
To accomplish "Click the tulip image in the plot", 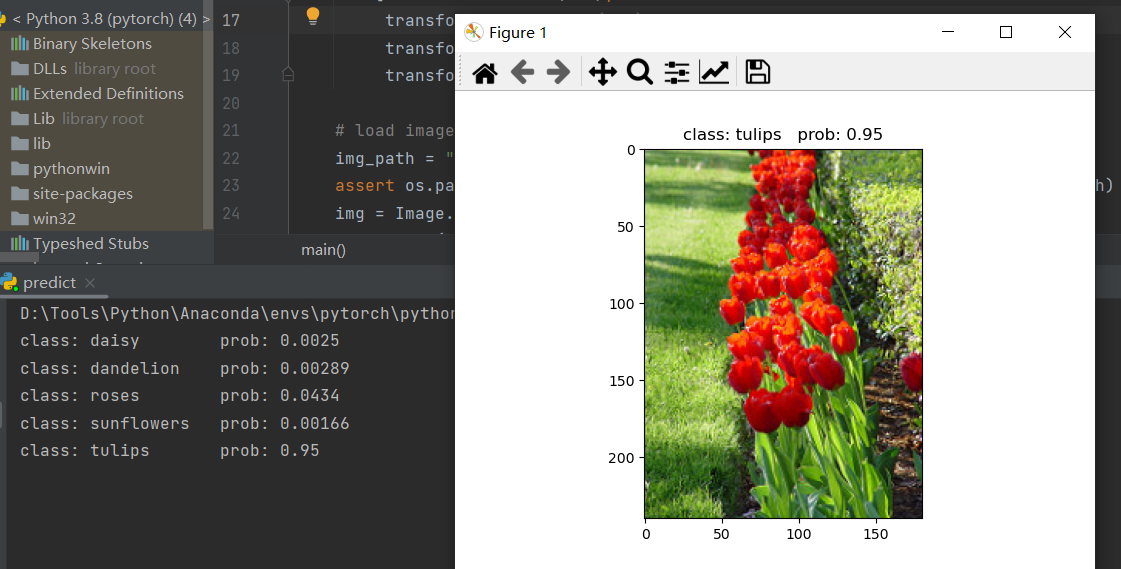I will pyautogui.click(x=784, y=334).
